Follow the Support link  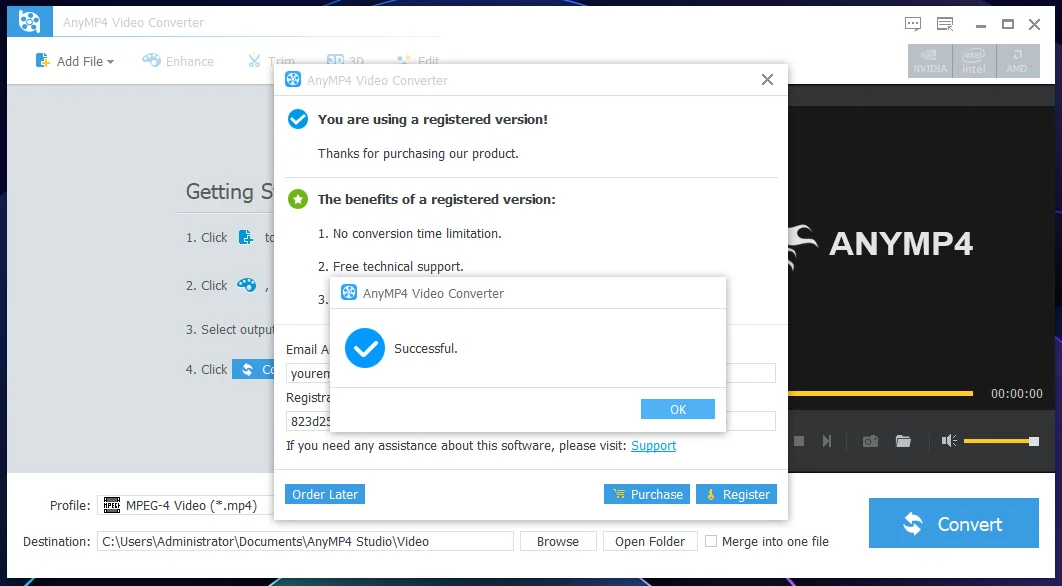pos(654,446)
